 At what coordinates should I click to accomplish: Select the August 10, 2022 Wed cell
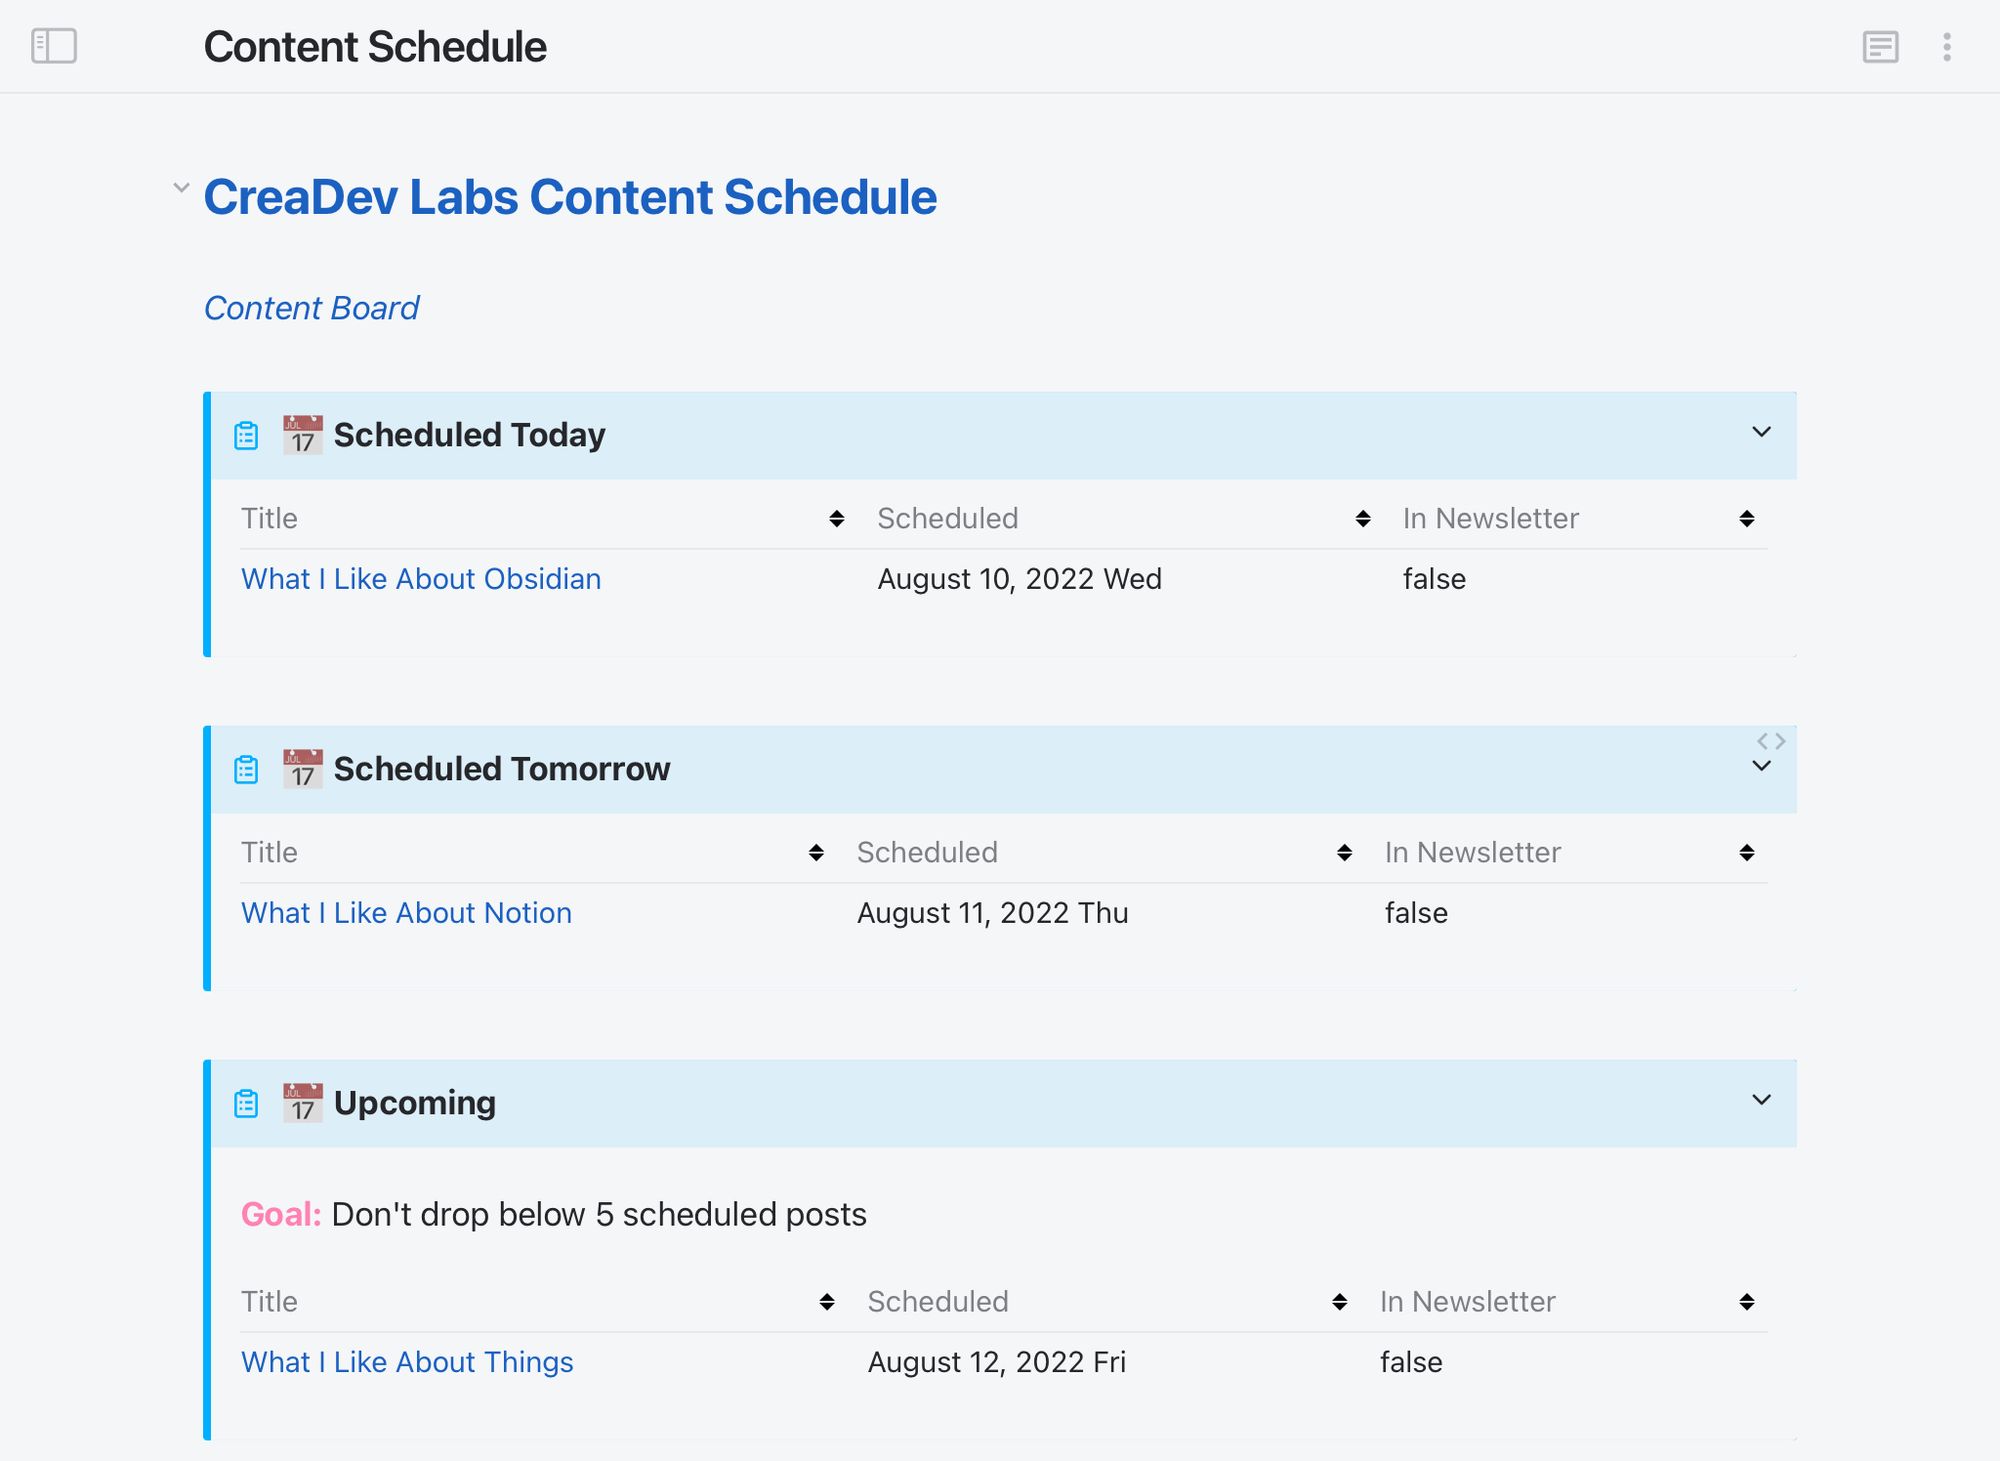click(1019, 579)
